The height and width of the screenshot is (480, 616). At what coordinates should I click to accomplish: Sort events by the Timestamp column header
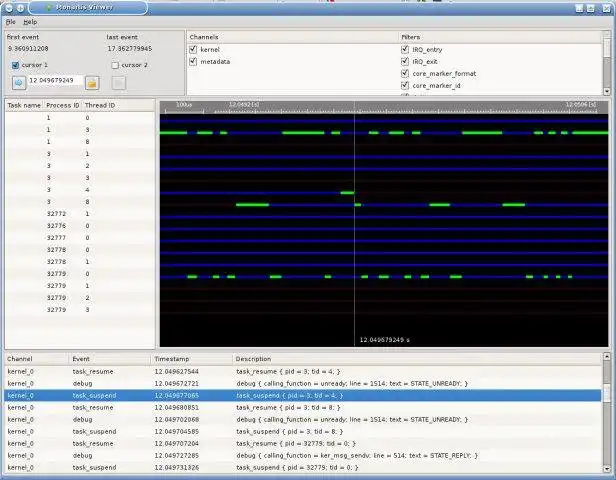192,359
